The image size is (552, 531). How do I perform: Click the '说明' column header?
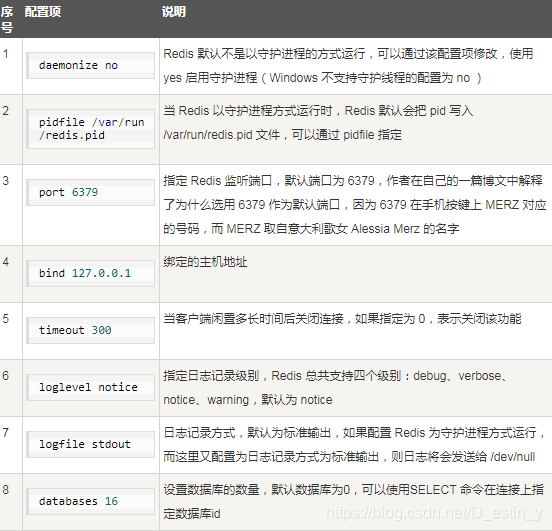pos(174,12)
